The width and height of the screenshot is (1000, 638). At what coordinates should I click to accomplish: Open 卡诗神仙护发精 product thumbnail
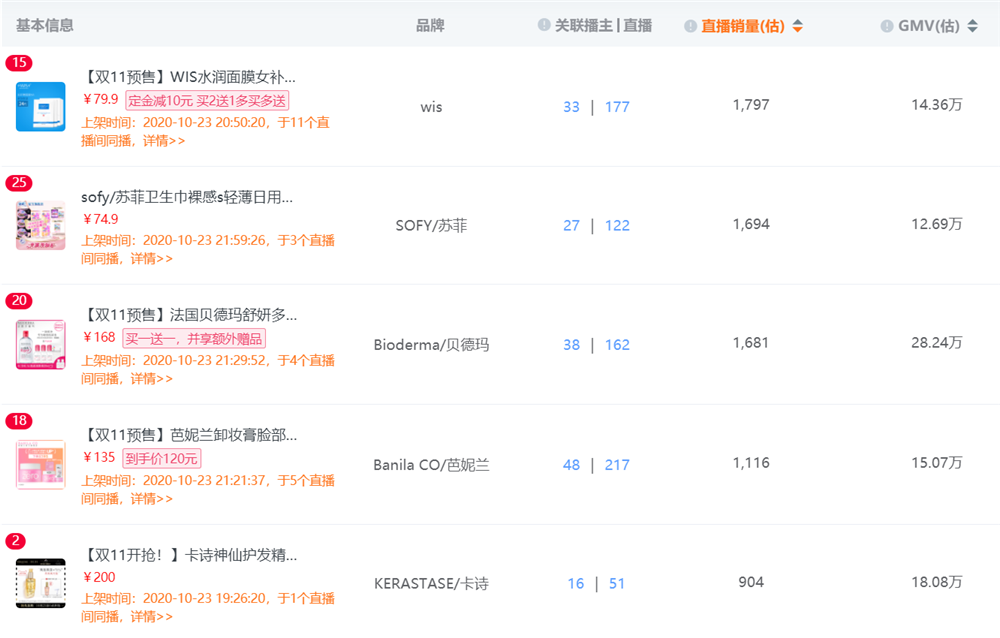(41, 583)
